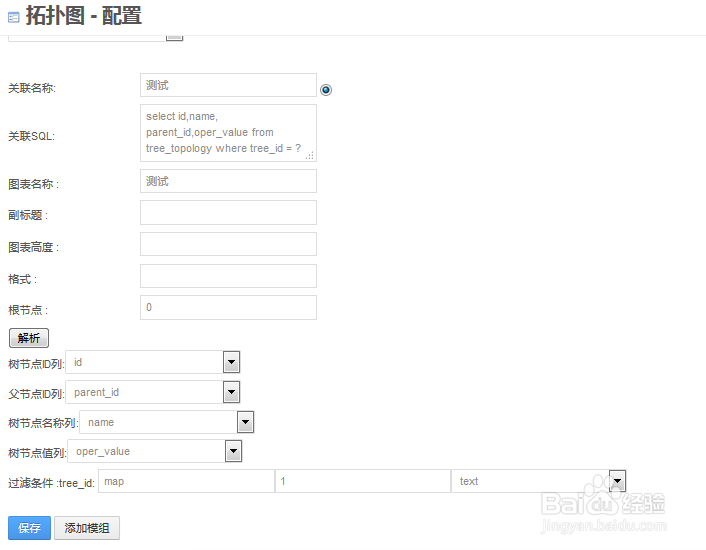Image resolution: width=706 pixels, height=550 pixels.
Task: Open the 树节点ID列 dropdown arrow
Action: click(x=231, y=362)
